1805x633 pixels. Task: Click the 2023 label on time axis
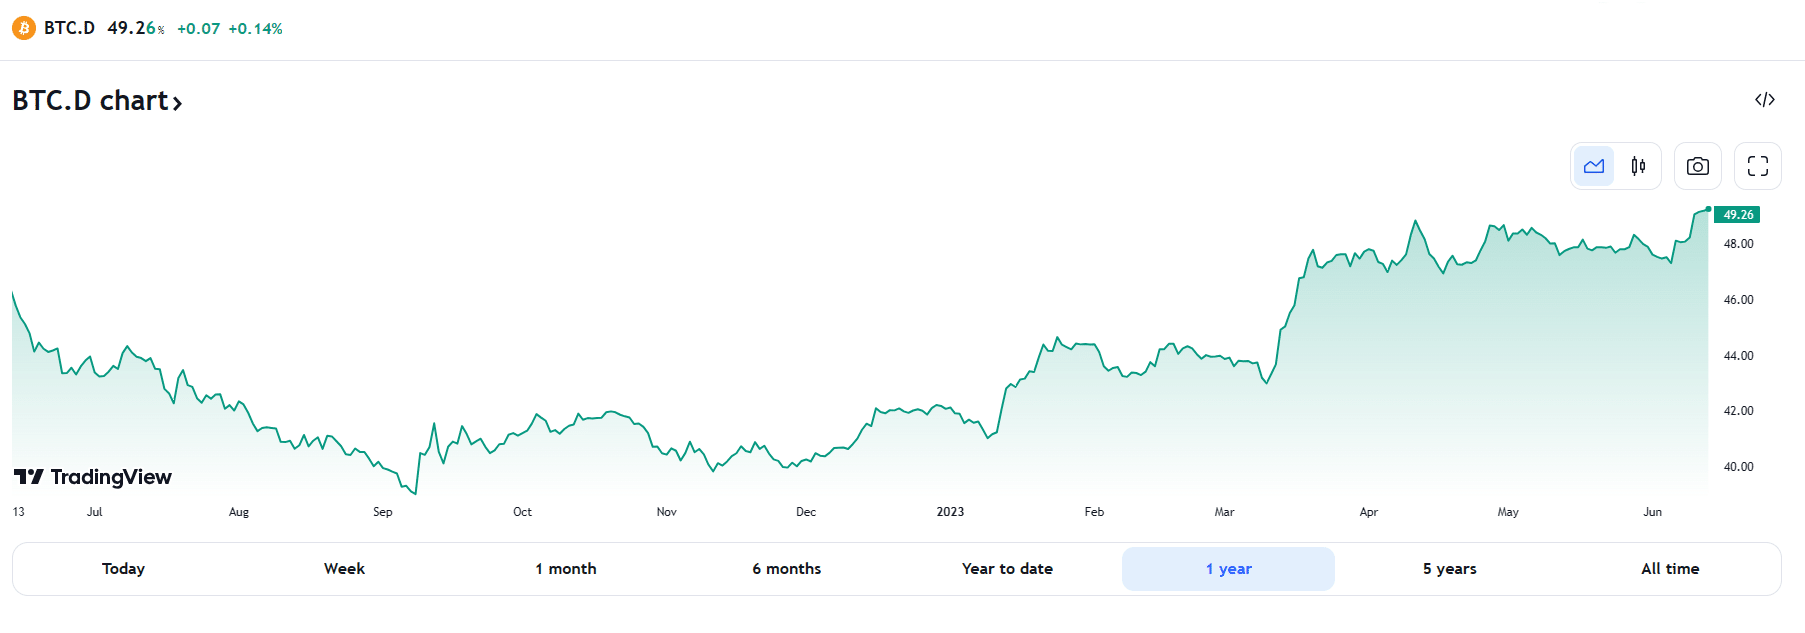point(950,512)
